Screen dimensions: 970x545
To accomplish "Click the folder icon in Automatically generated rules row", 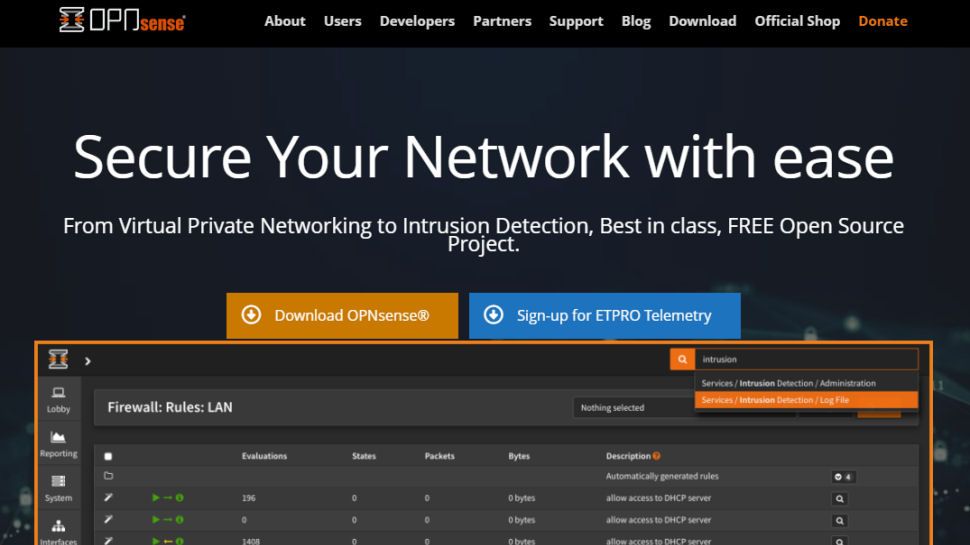I will (x=108, y=476).
